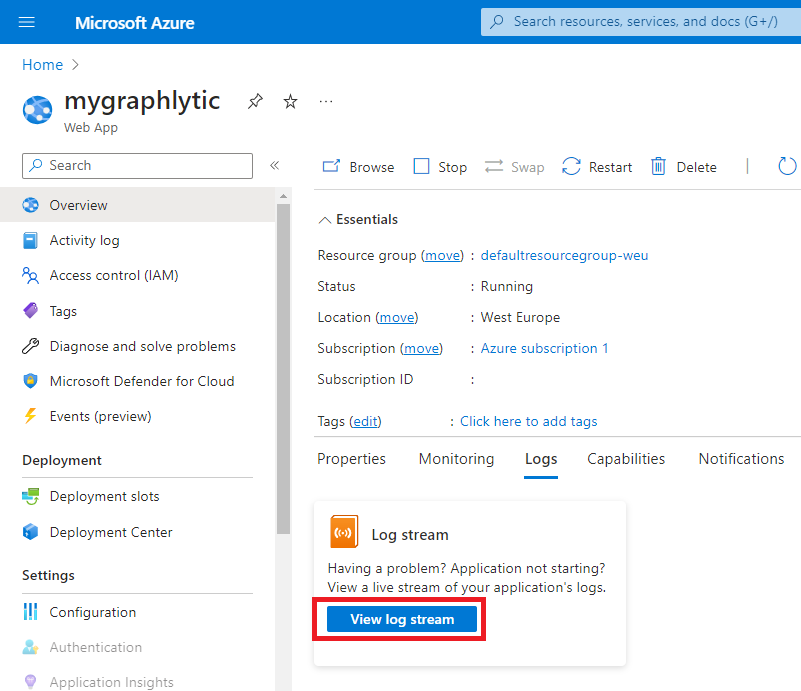Focus the sidebar Search field
Screen dimensions: 801x691
coord(140,166)
